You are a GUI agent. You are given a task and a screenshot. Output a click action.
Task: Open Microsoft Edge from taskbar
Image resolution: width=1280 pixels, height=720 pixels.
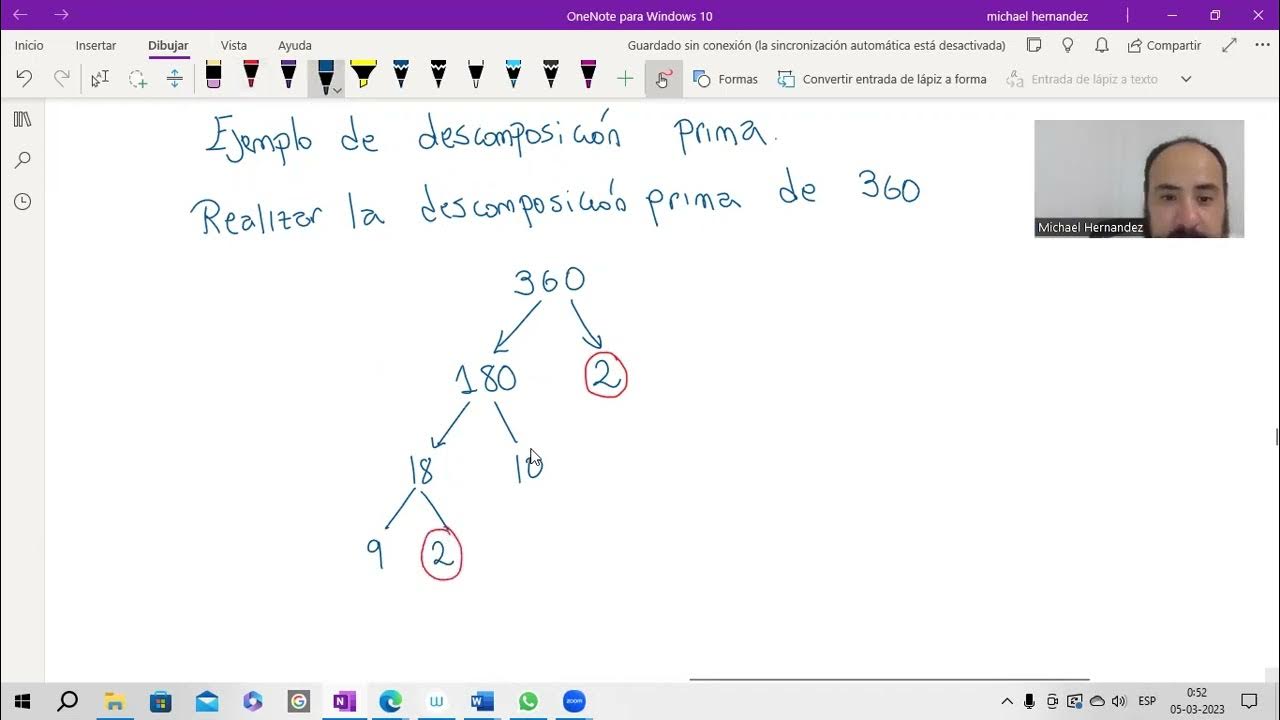coord(390,701)
